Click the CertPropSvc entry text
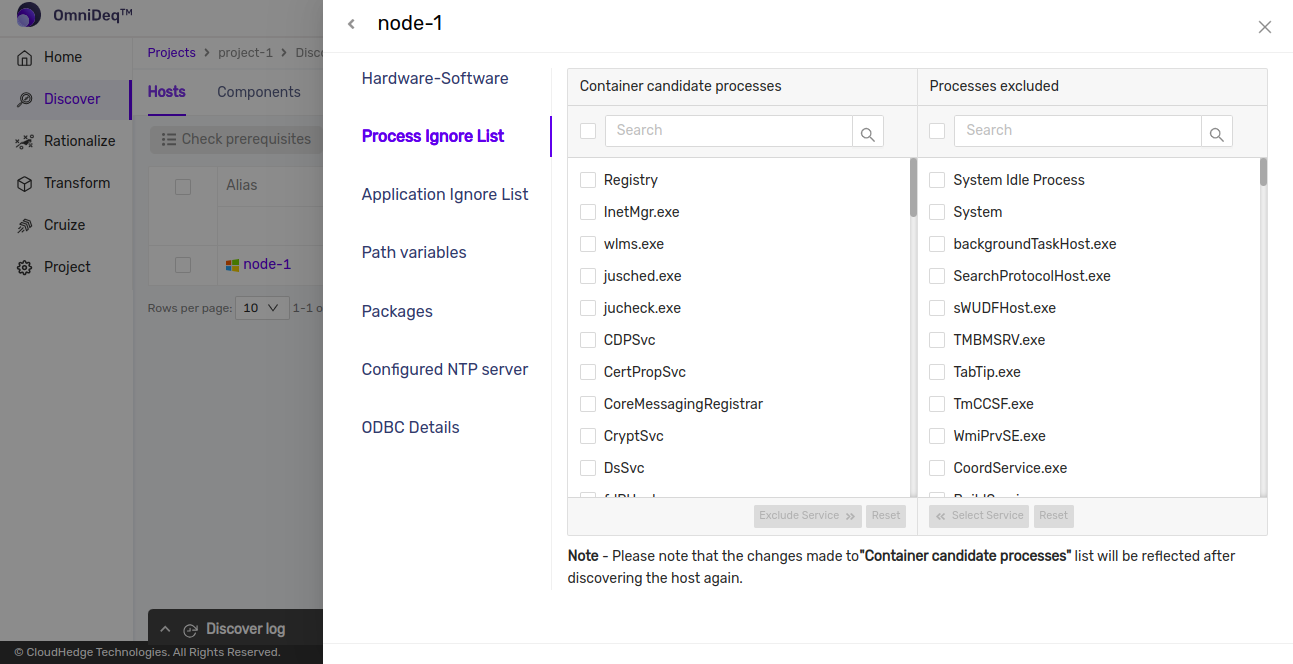This screenshot has width=1293, height=664. click(x=645, y=372)
